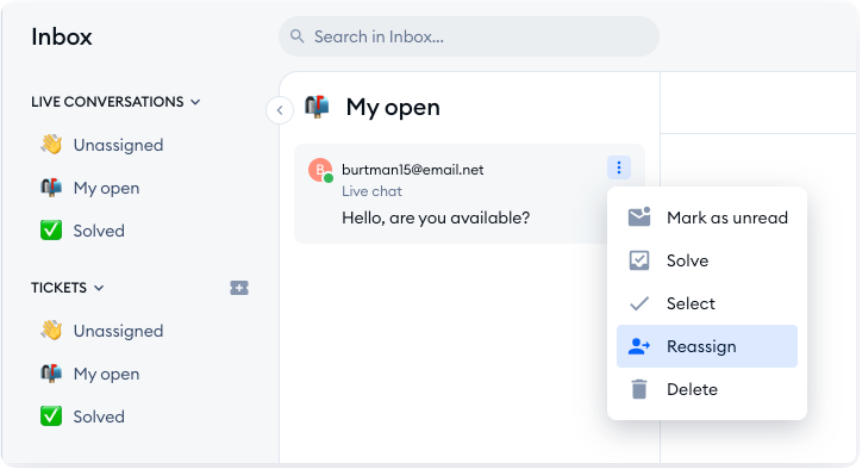This screenshot has height=468, width=860.
Task: Open Unassigned under Live Conversations
Action: (117, 145)
